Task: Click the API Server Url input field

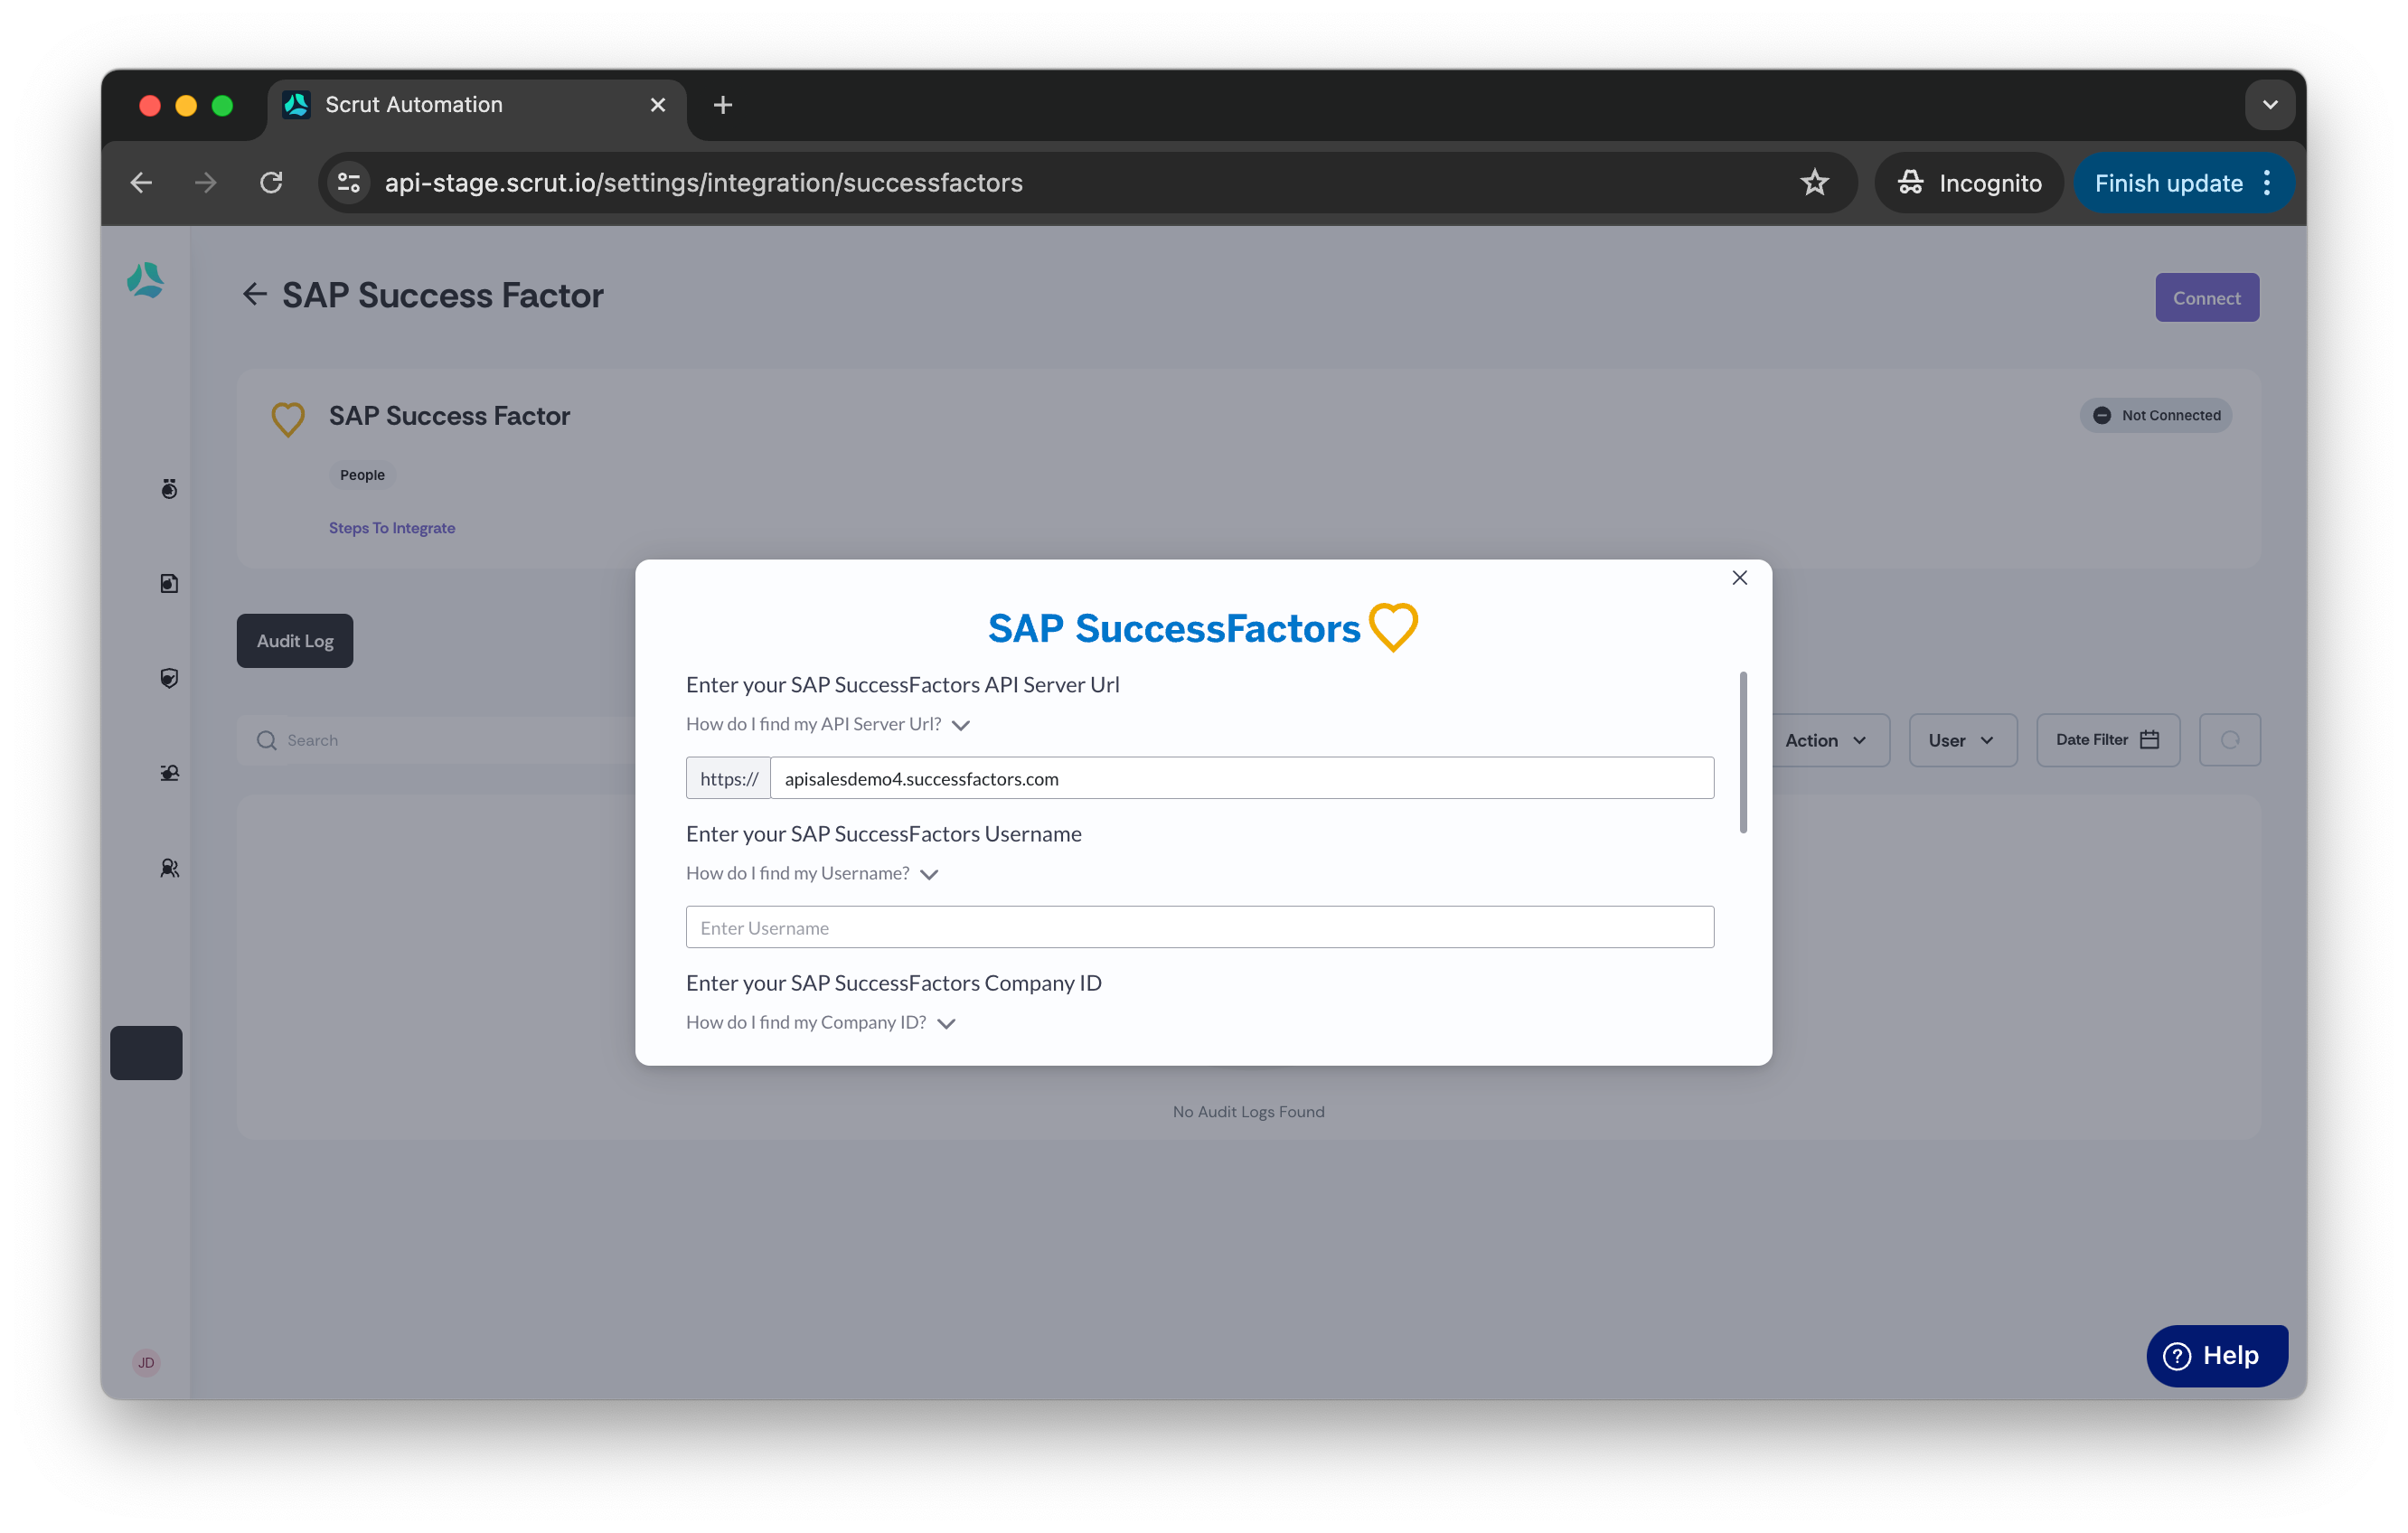Action: pos(1242,778)
